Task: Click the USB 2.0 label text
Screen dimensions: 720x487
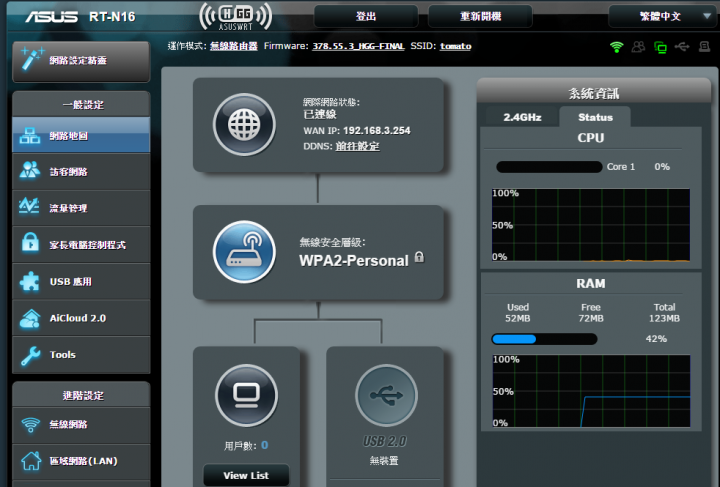Action: coord(385,441)
